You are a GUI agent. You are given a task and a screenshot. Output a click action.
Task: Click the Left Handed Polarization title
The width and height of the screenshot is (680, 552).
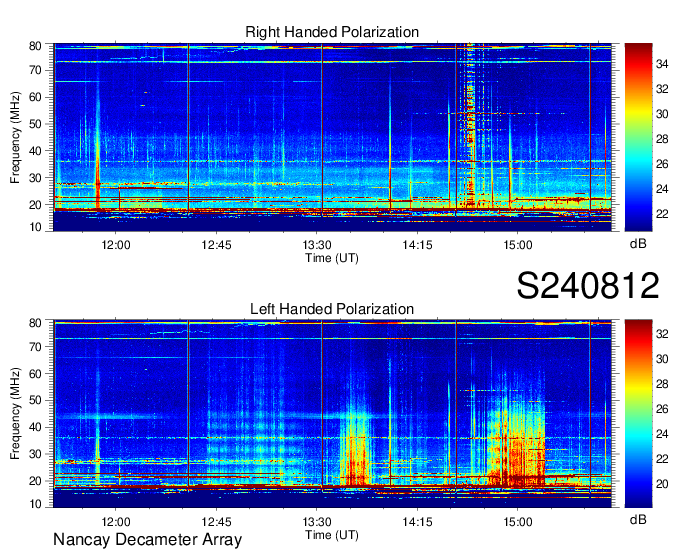[x=332, y=309]
